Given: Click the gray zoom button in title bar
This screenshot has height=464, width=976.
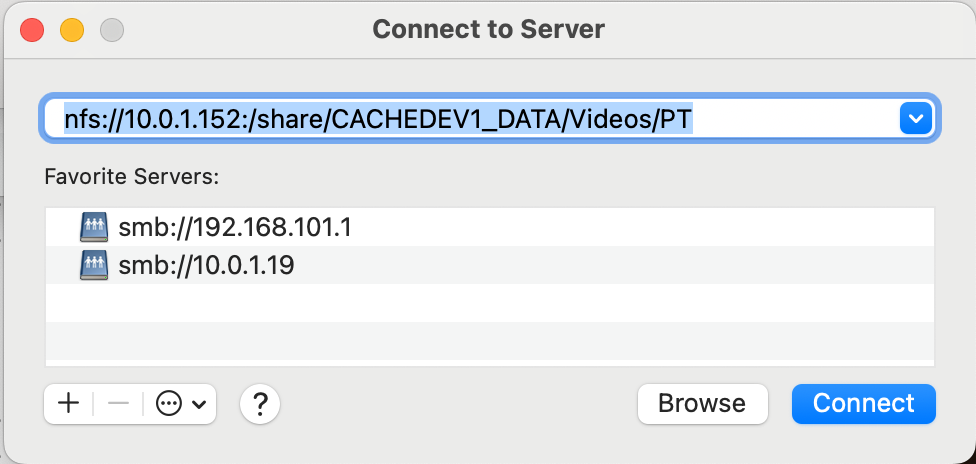Looking at the screenshot, I should [x=112, y=29].
